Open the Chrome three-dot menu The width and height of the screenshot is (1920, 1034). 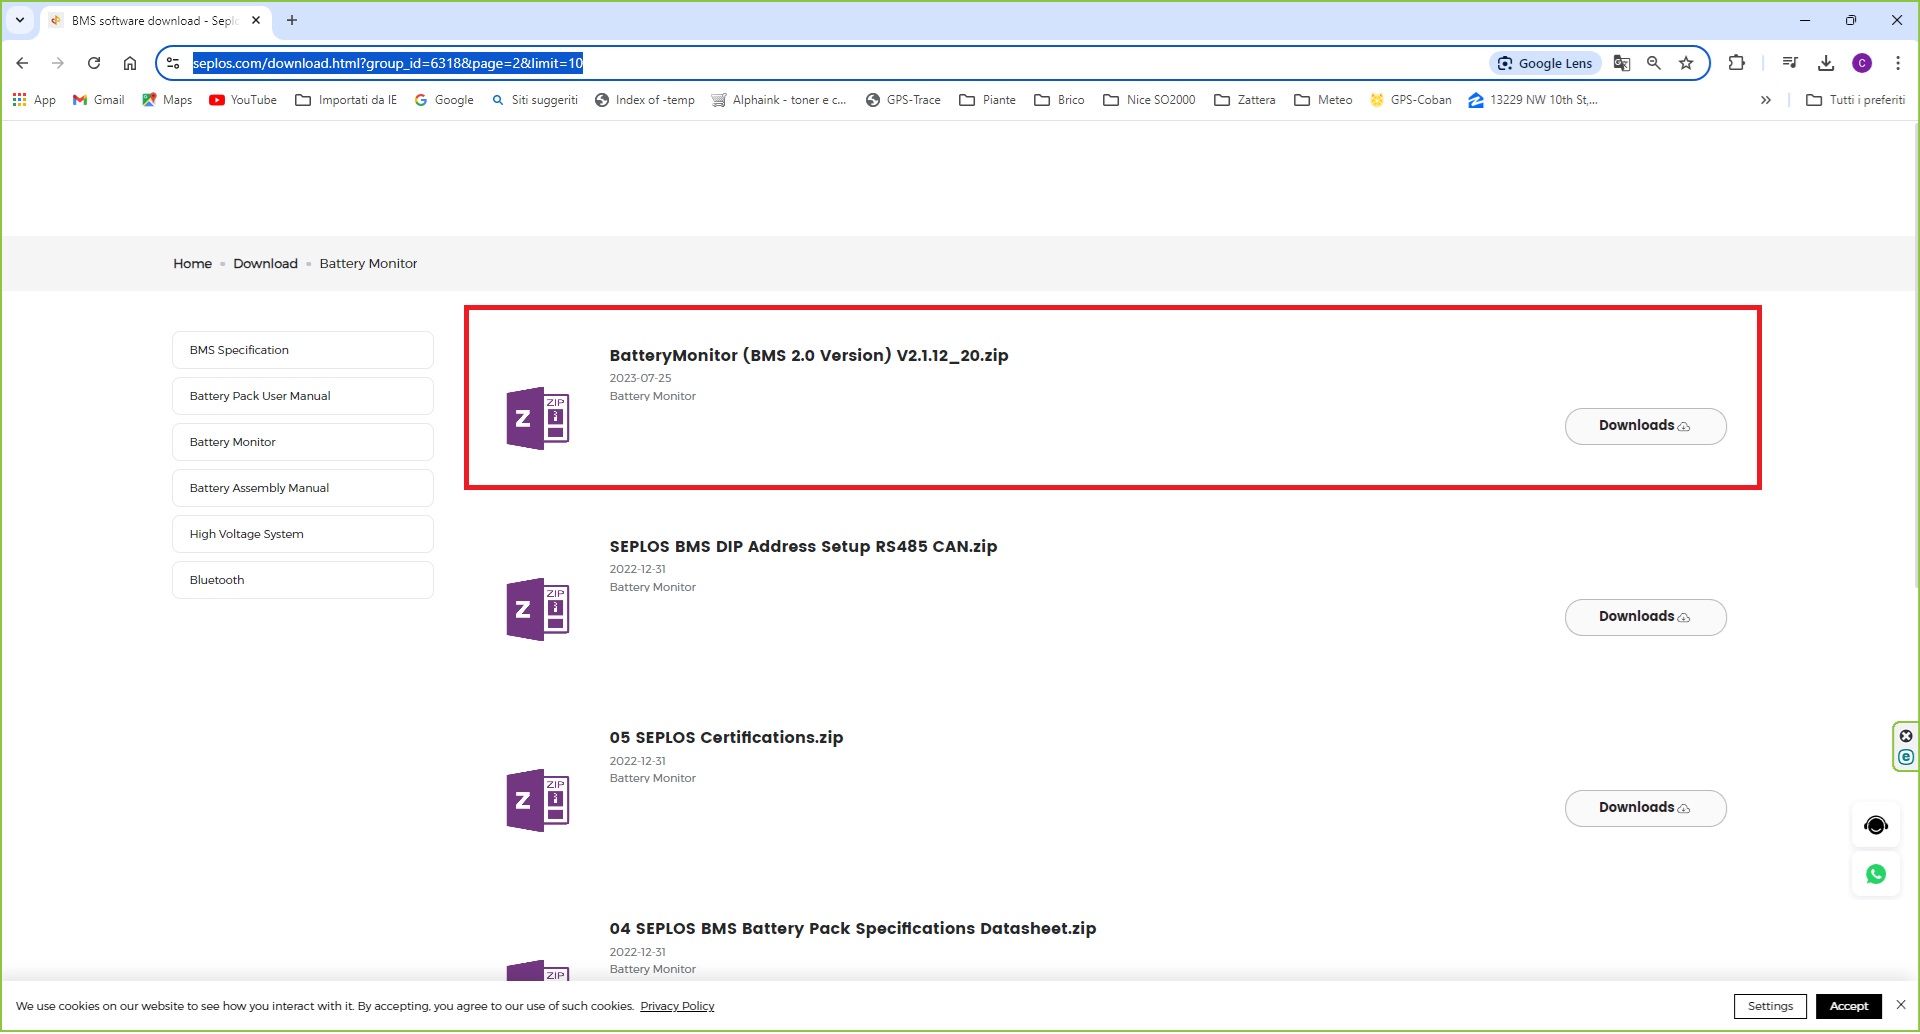tap(1897, 63)
